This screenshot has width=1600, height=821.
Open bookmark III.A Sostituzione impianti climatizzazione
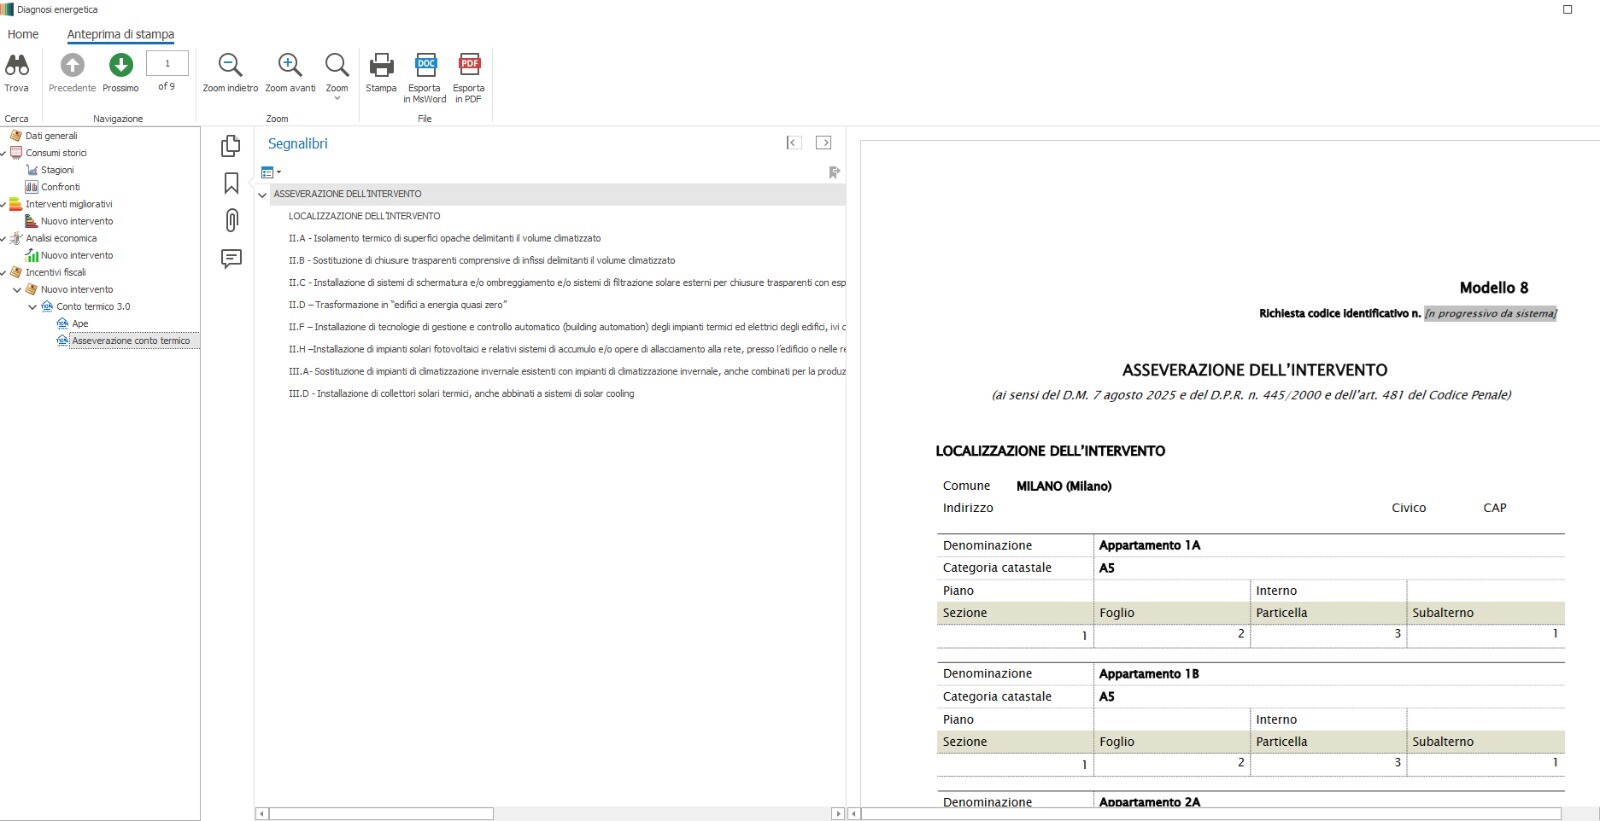click(x=567, y=371)
